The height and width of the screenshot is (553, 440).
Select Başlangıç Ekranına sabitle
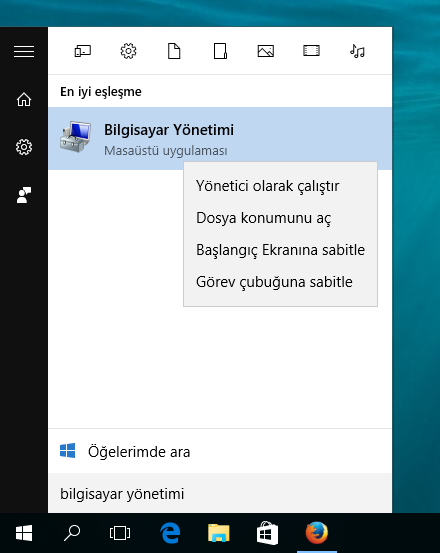(x=280, y=250)
